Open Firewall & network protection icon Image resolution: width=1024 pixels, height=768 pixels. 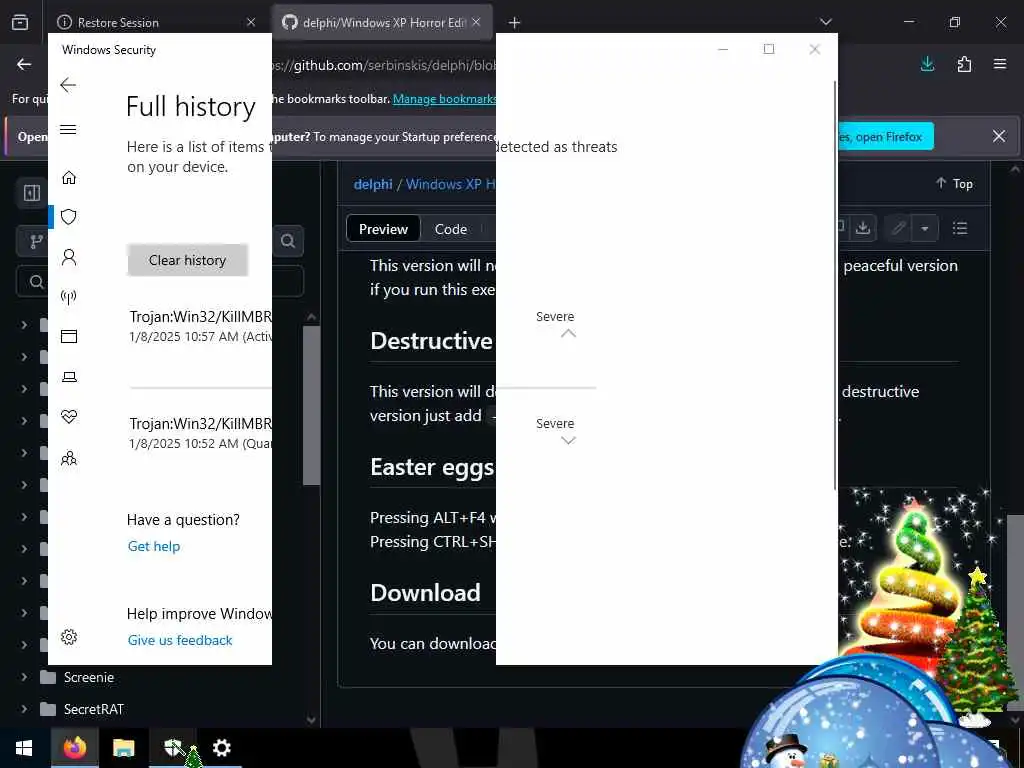pyautogui.click(x=69, y=298)
